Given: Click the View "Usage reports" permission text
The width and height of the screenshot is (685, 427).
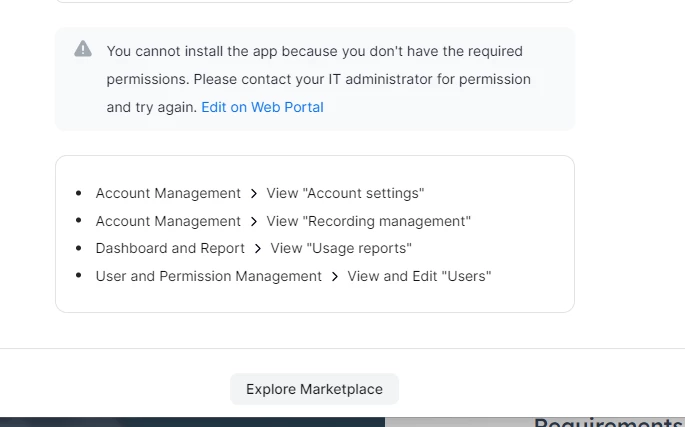Looking at the screenshot, I should click(340, 248).
